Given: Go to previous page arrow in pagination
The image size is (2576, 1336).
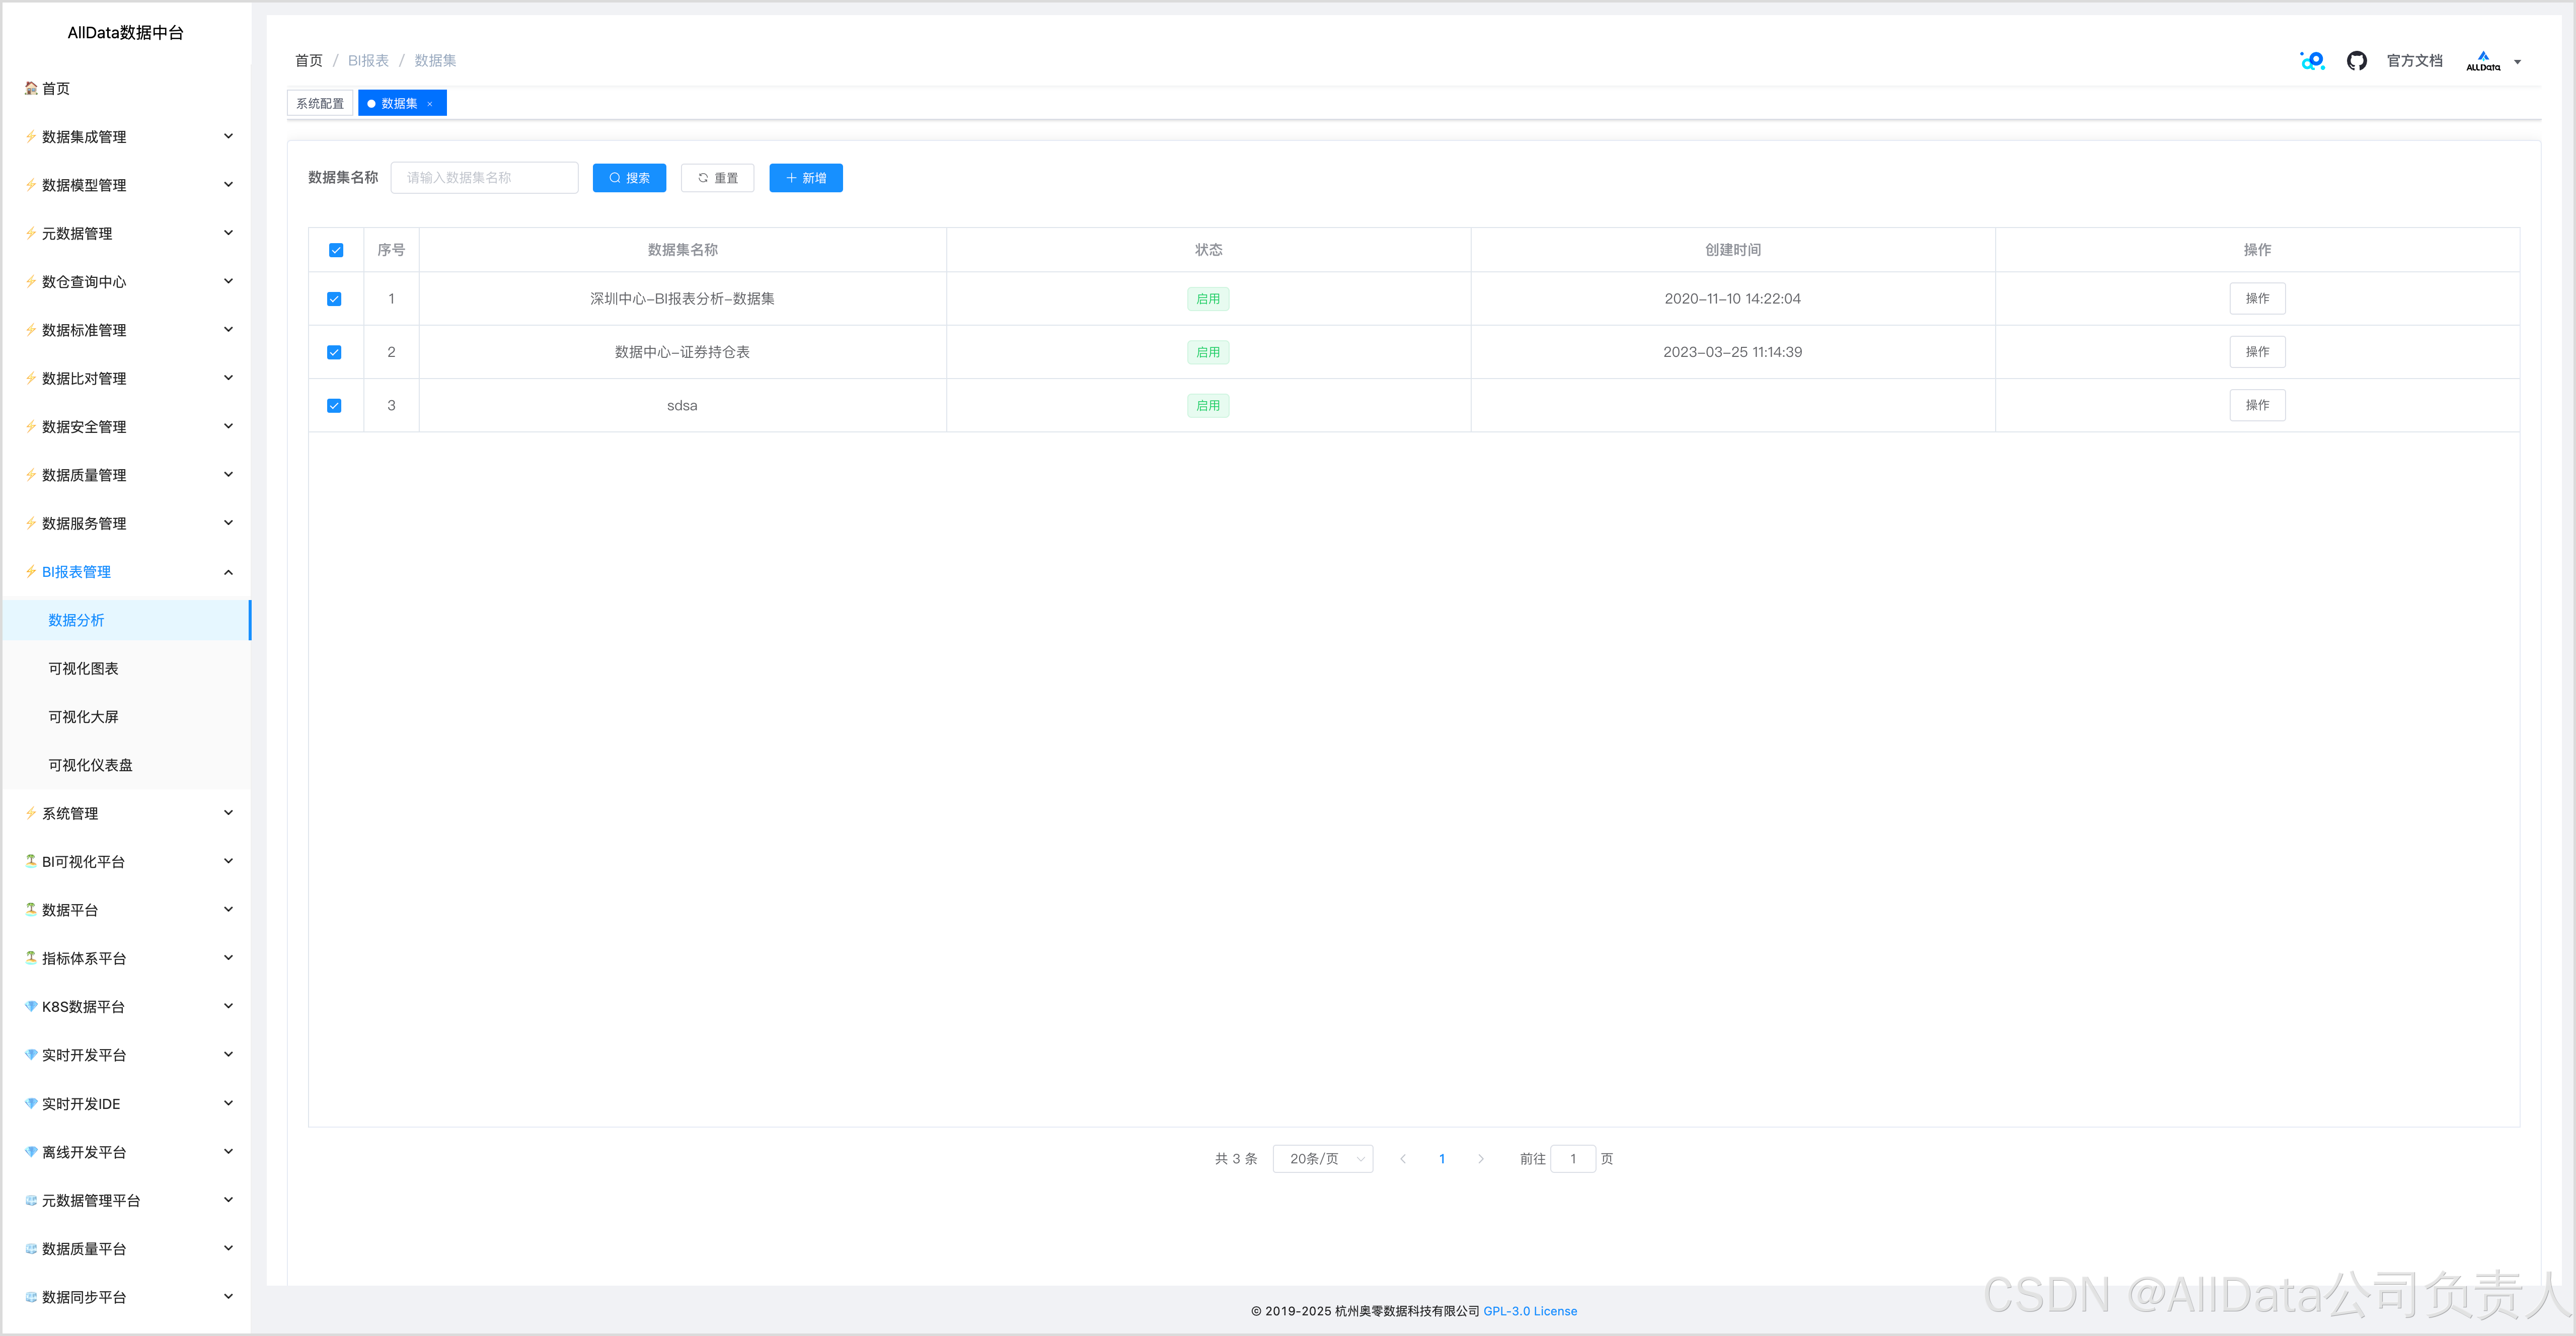Looking at the screenshot, I should 1403,1159.
